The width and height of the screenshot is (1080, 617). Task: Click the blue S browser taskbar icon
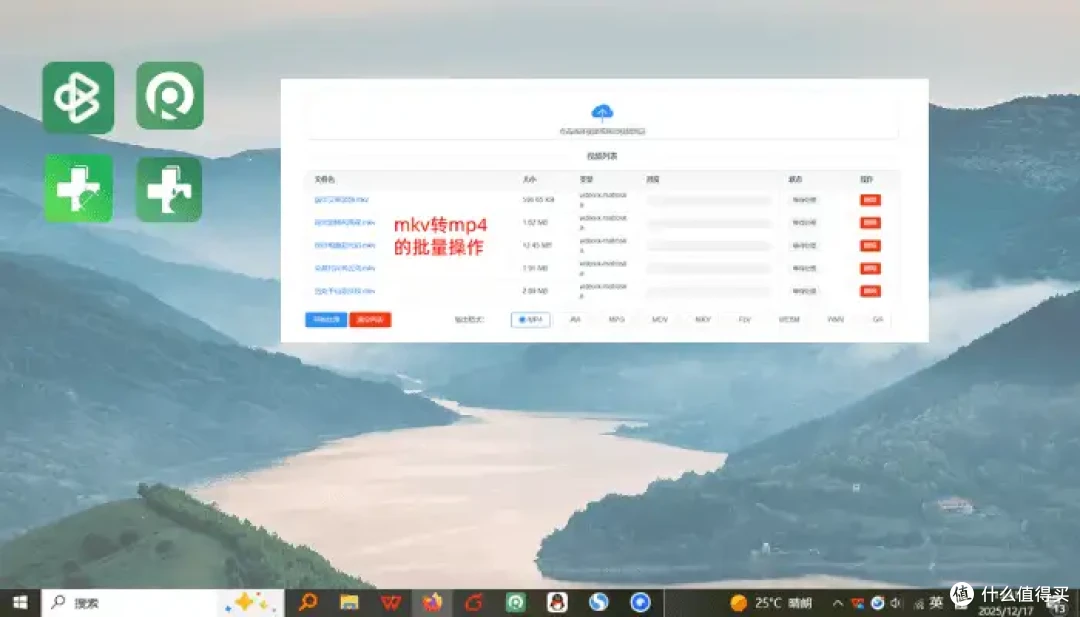click(x=599, y=603)
